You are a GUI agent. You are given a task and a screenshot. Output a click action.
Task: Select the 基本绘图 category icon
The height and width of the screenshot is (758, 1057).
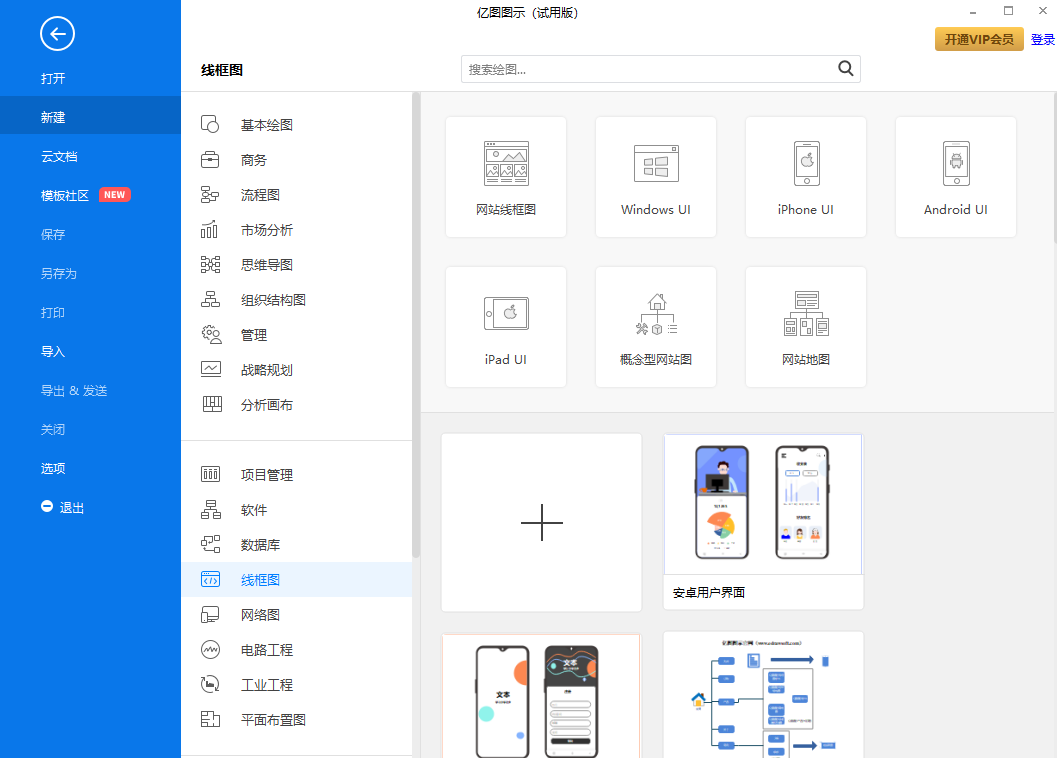210,125
